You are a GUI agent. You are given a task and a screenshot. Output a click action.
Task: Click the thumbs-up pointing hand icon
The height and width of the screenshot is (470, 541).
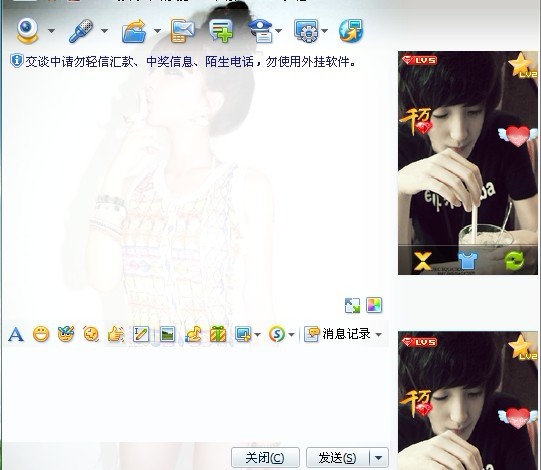116,334
